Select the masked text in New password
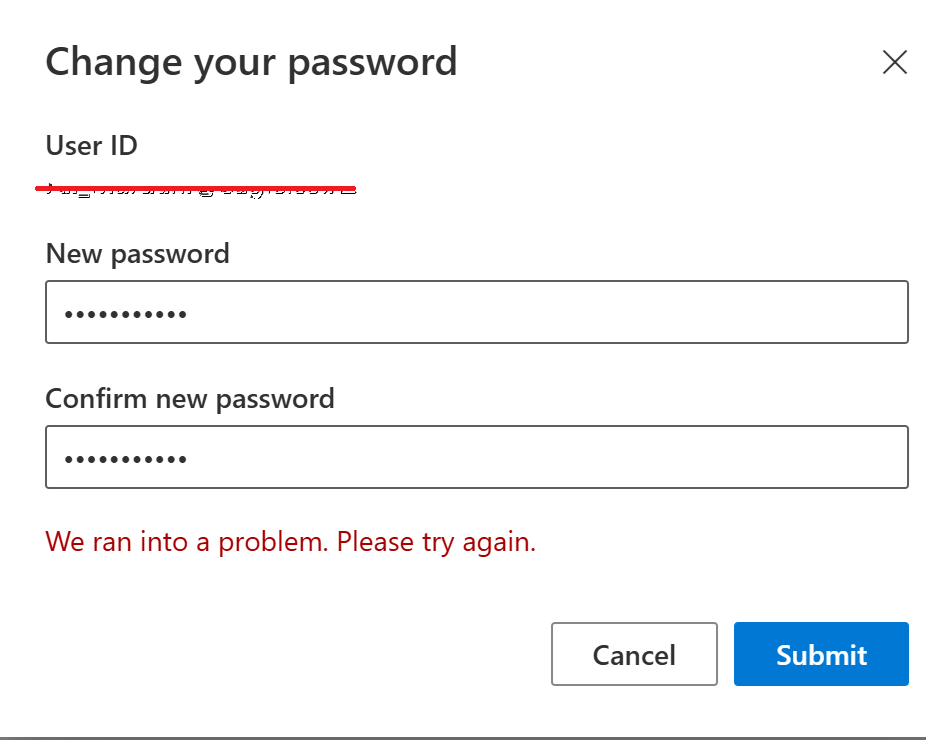The image size is (926, 740). [125, 312]
